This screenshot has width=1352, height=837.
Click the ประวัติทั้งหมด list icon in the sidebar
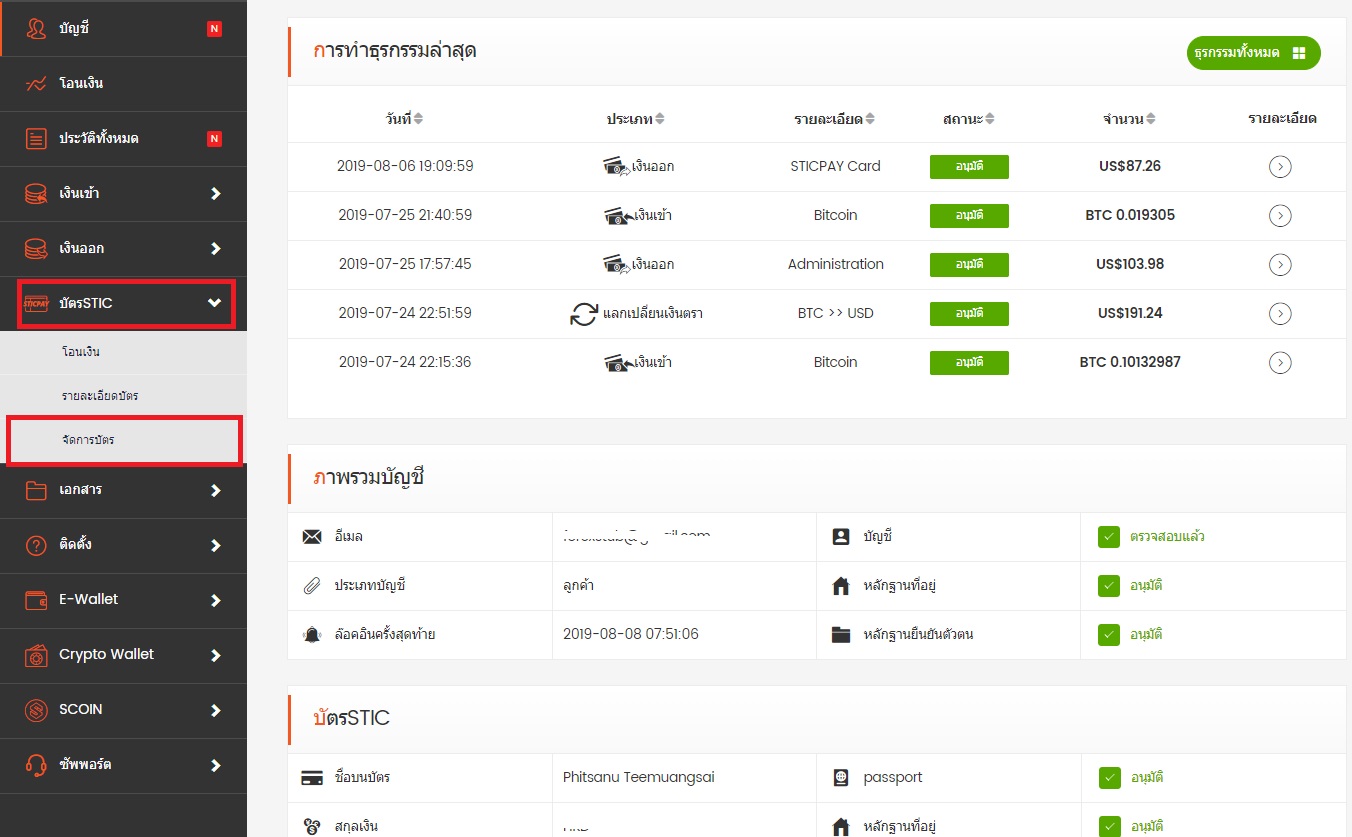pyautogui.click(x=36, y=138)
